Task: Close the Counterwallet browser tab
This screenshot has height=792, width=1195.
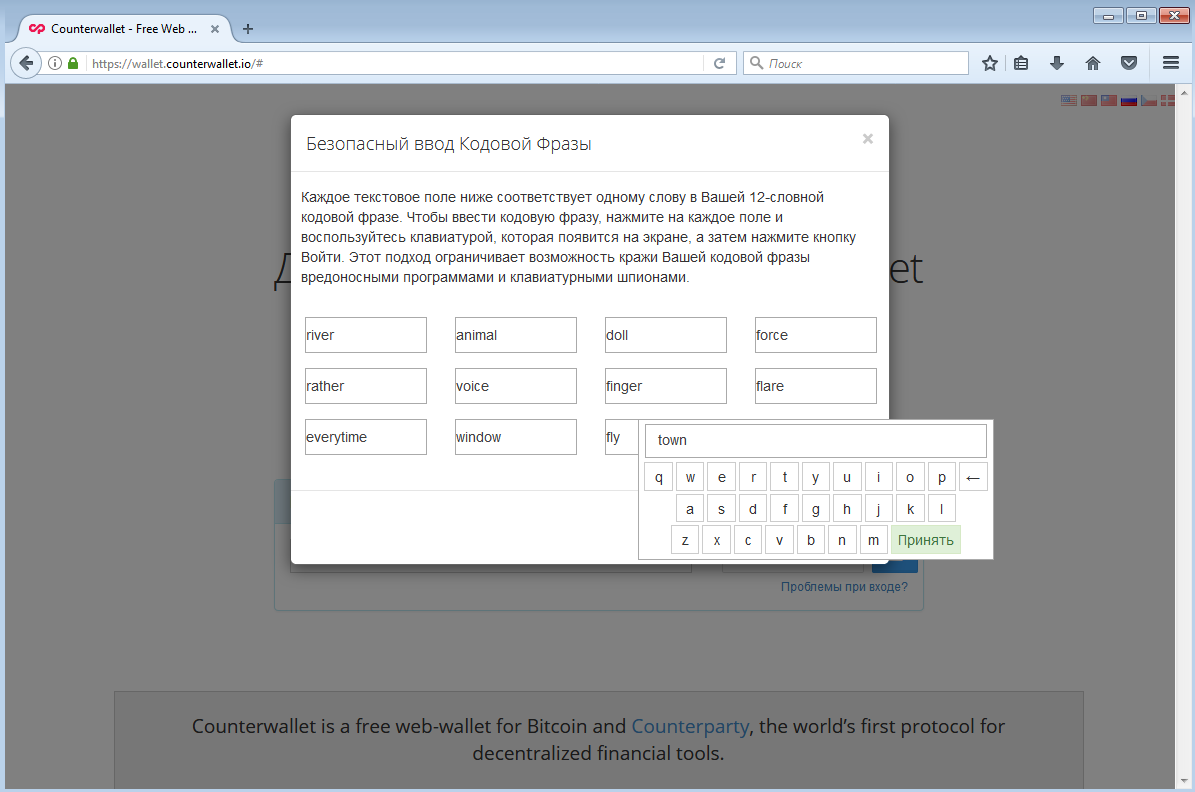Action: 215,29
